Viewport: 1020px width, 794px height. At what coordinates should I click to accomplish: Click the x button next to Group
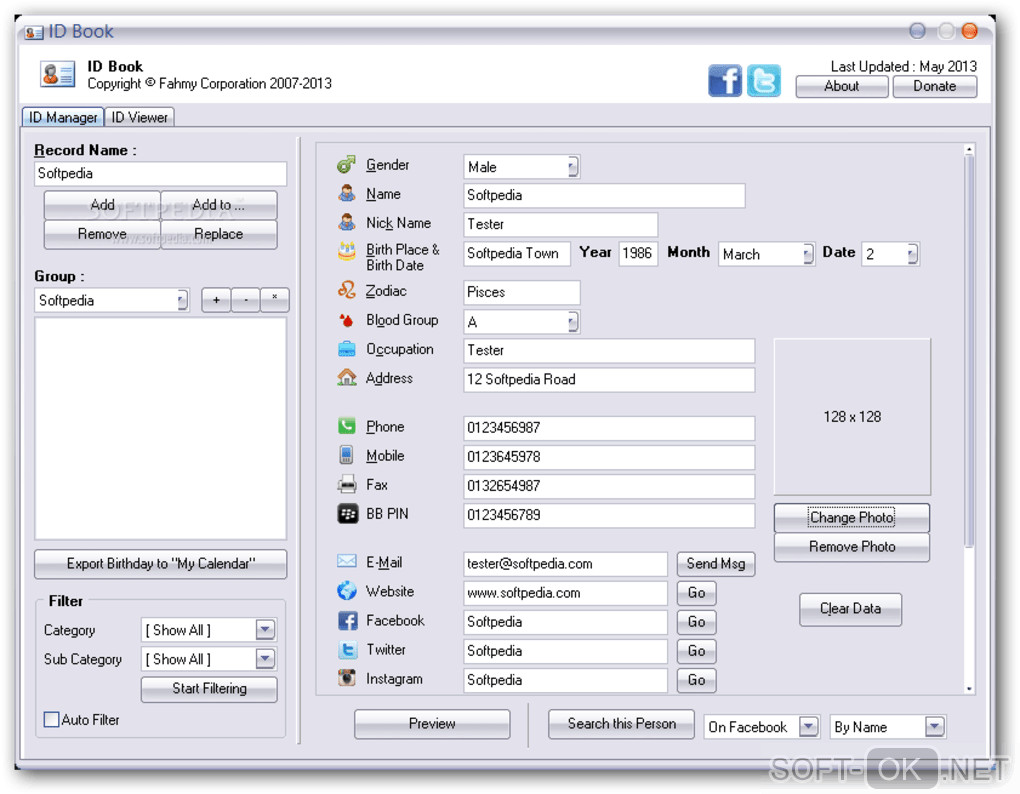(x=275, y=300)
